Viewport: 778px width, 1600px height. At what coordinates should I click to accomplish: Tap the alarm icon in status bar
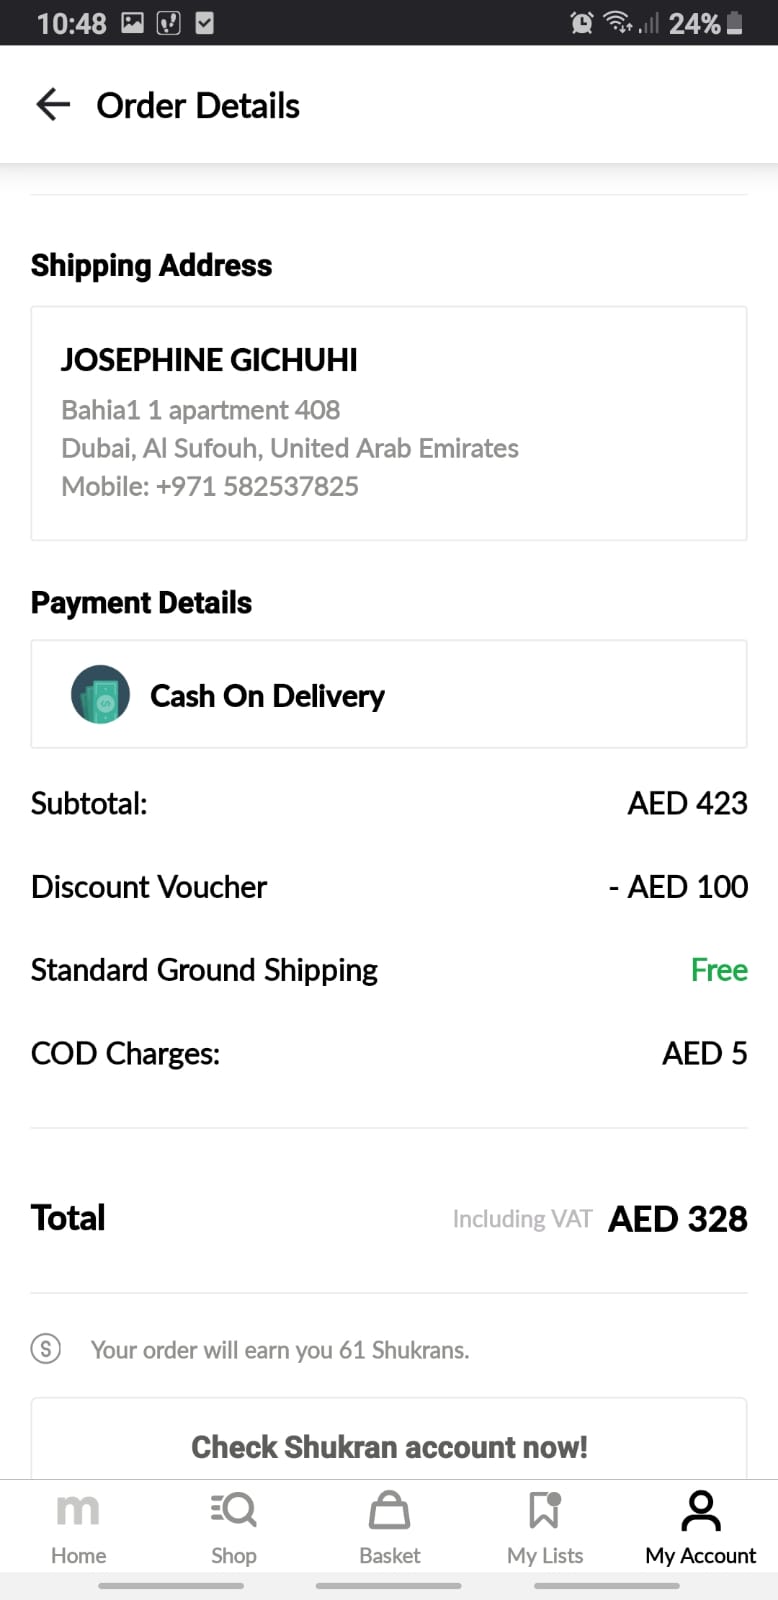tap(581, 23)
